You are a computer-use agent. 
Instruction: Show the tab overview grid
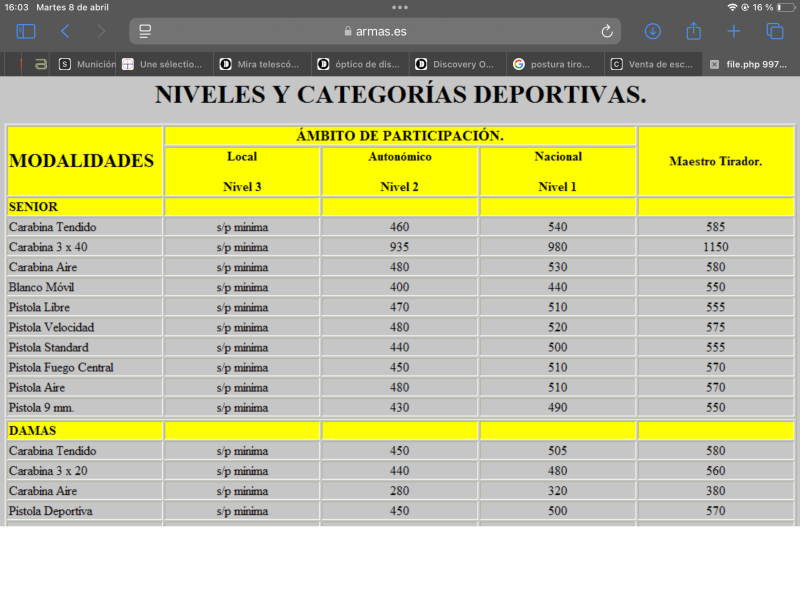tap(774, 31)
